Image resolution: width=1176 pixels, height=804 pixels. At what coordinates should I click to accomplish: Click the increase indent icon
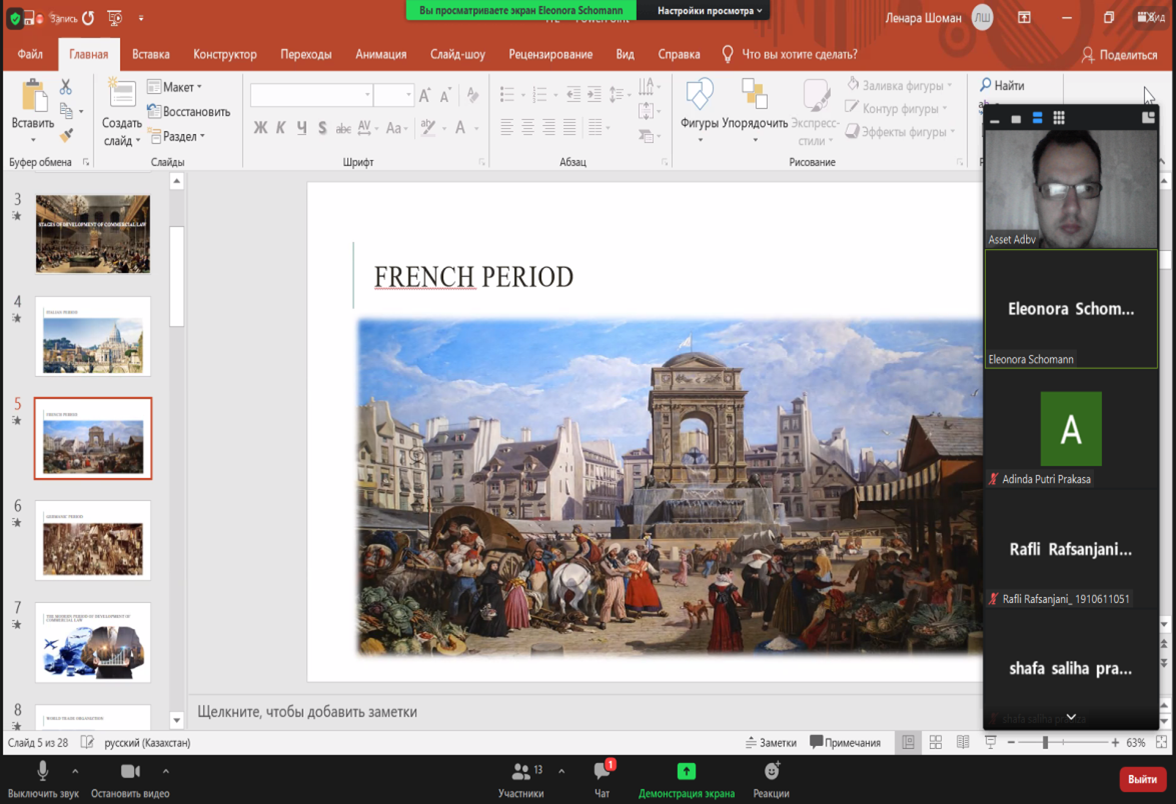pyautogui.click(x=594, y=94)
